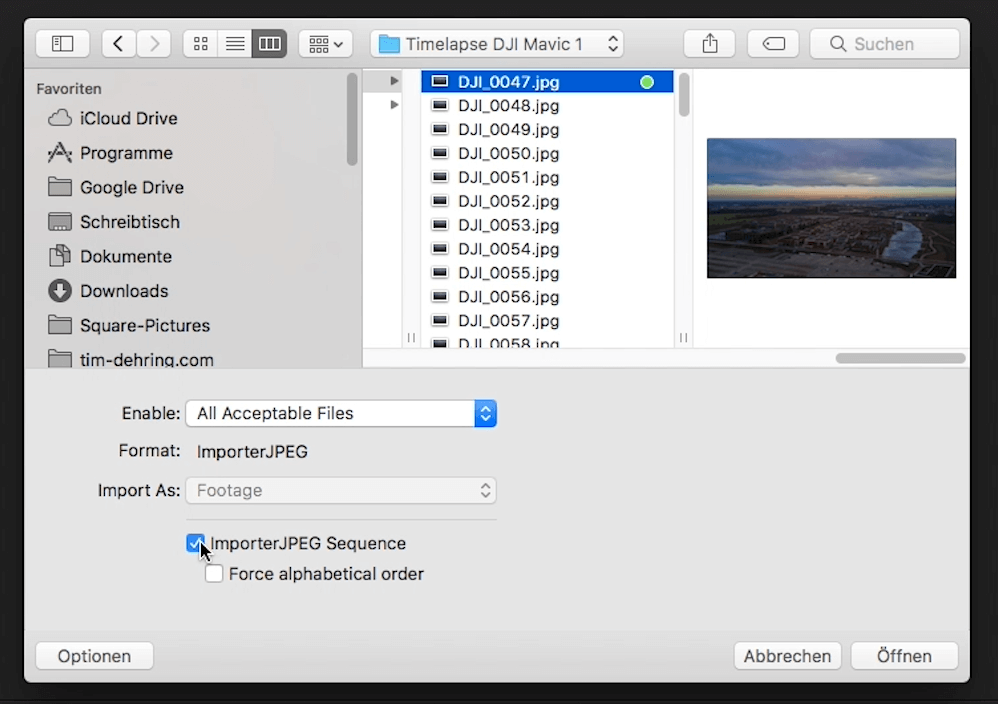Viewport: 998px width, 704px height.
Task: Click the sidebar vertical scrollbar
Action: (352, 119)
